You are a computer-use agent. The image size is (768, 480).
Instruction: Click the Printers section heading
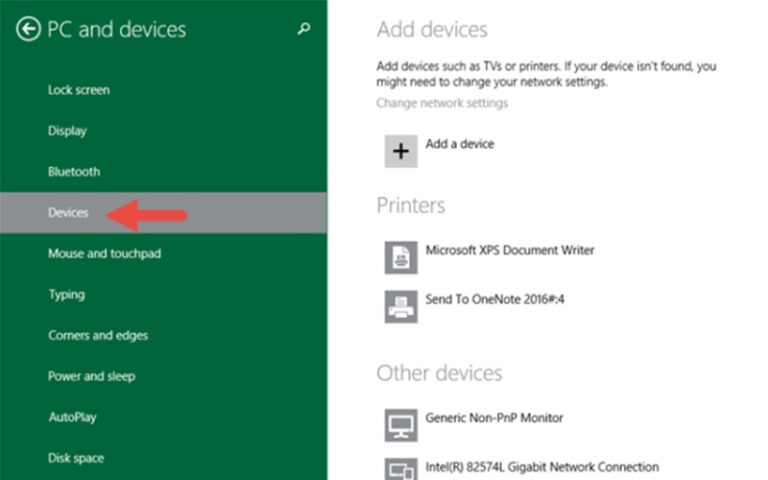410,205
